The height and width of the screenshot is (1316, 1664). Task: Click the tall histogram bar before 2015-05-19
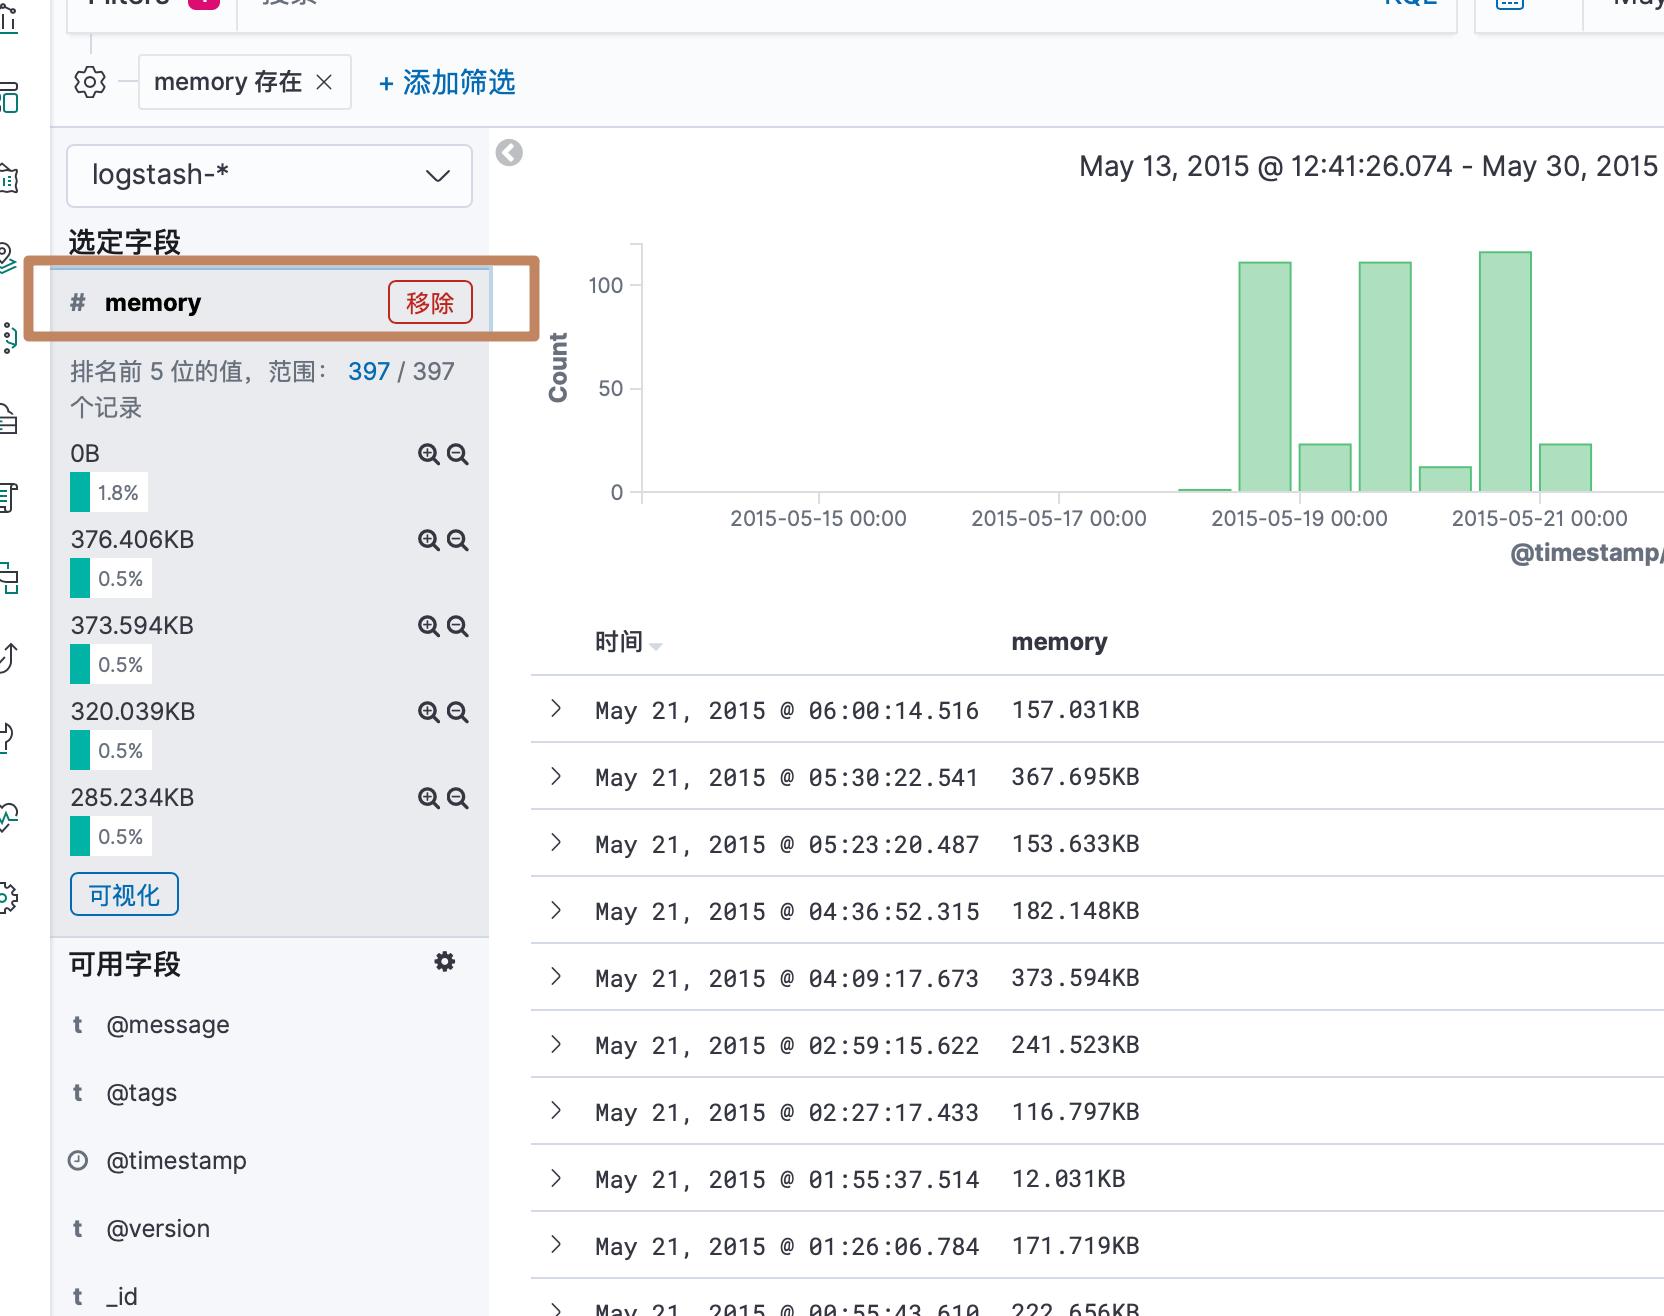[1265, 377]
